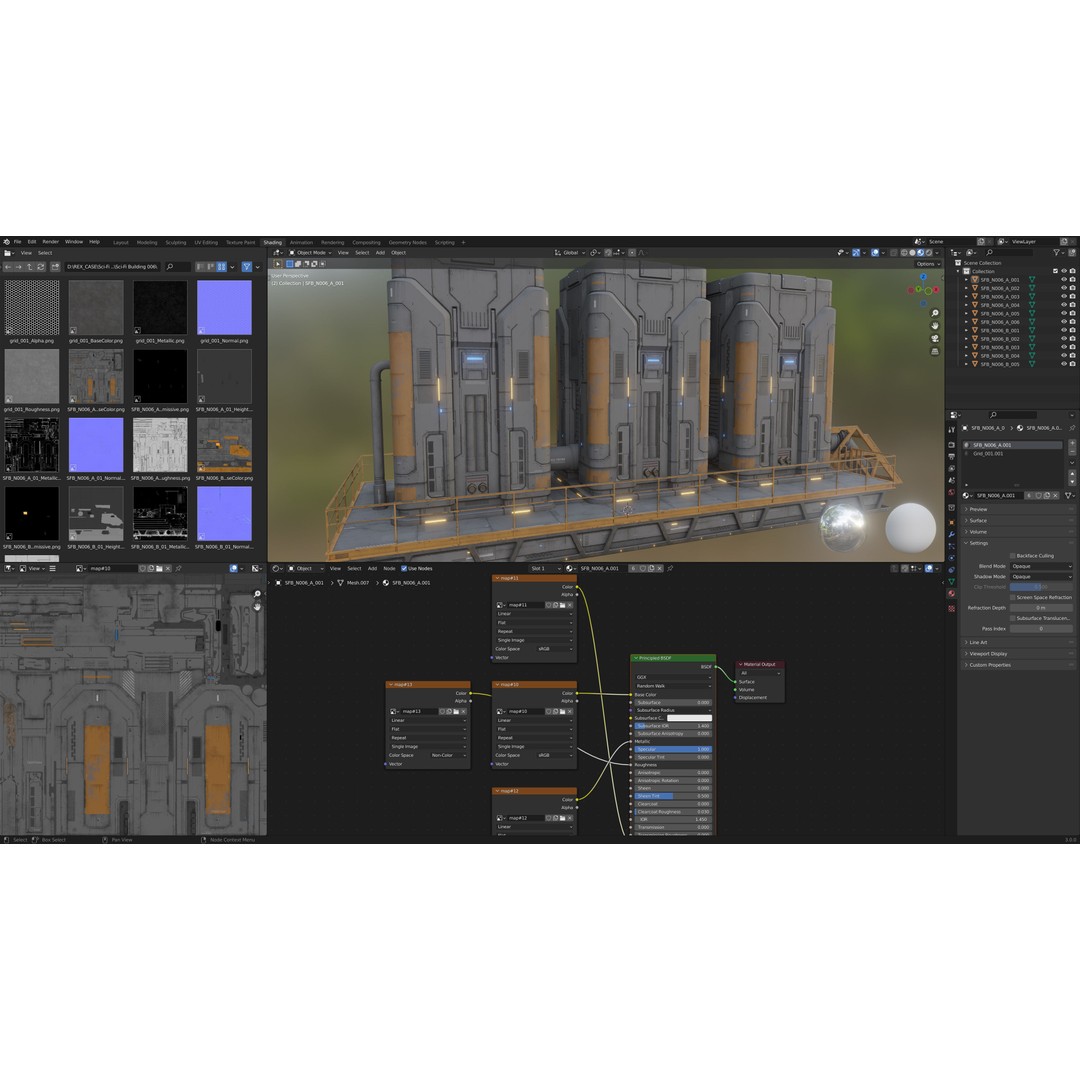Expand the Viewport Display panel
Viewport: 1080px width, 1080px height.
(x=1018, y=654)
